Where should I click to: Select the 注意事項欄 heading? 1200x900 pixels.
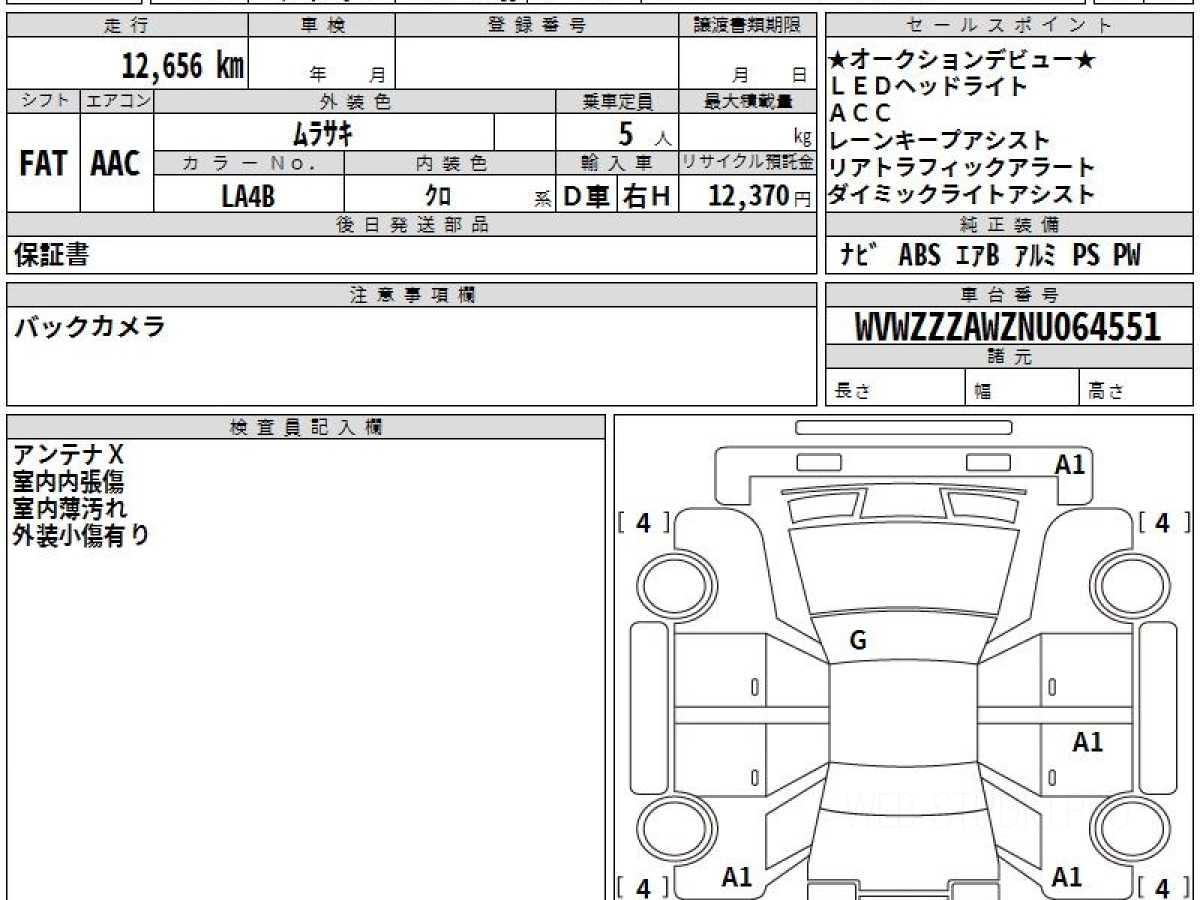411,295
